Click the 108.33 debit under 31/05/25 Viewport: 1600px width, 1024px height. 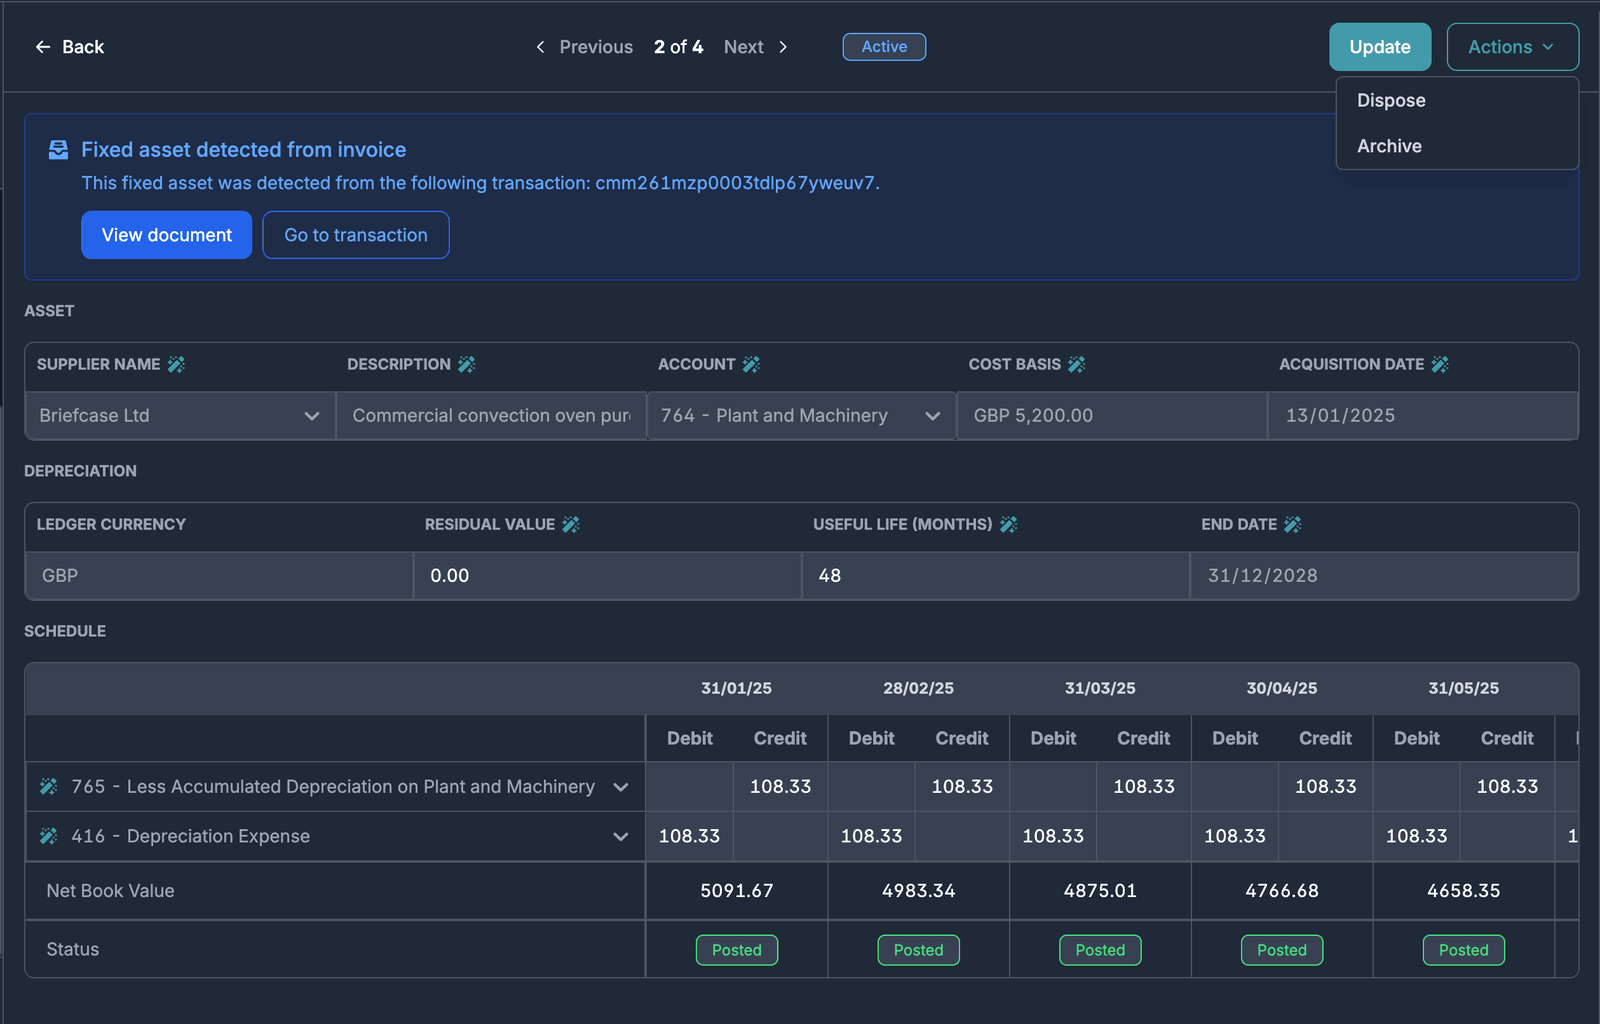tap(1417, 836)
